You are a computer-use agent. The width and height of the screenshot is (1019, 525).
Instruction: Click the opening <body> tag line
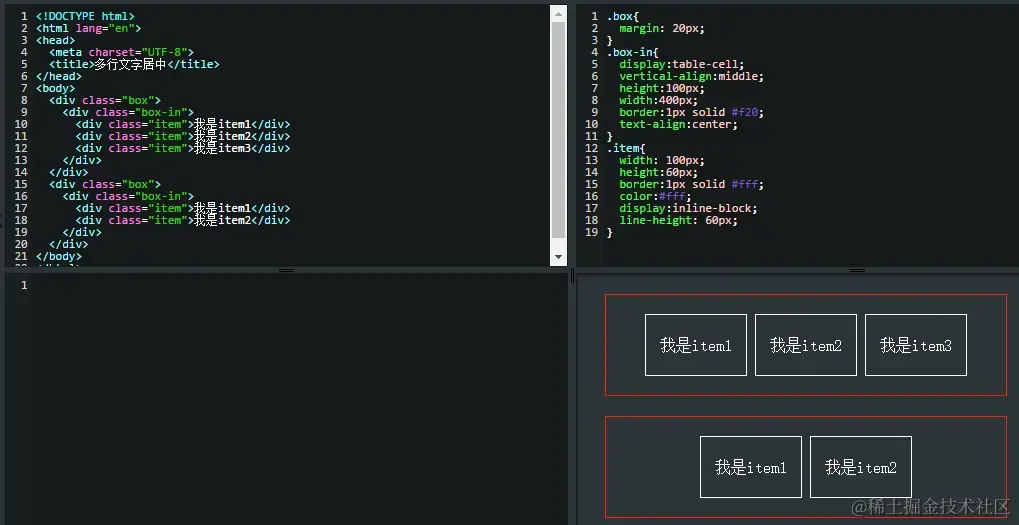[55, 88]
